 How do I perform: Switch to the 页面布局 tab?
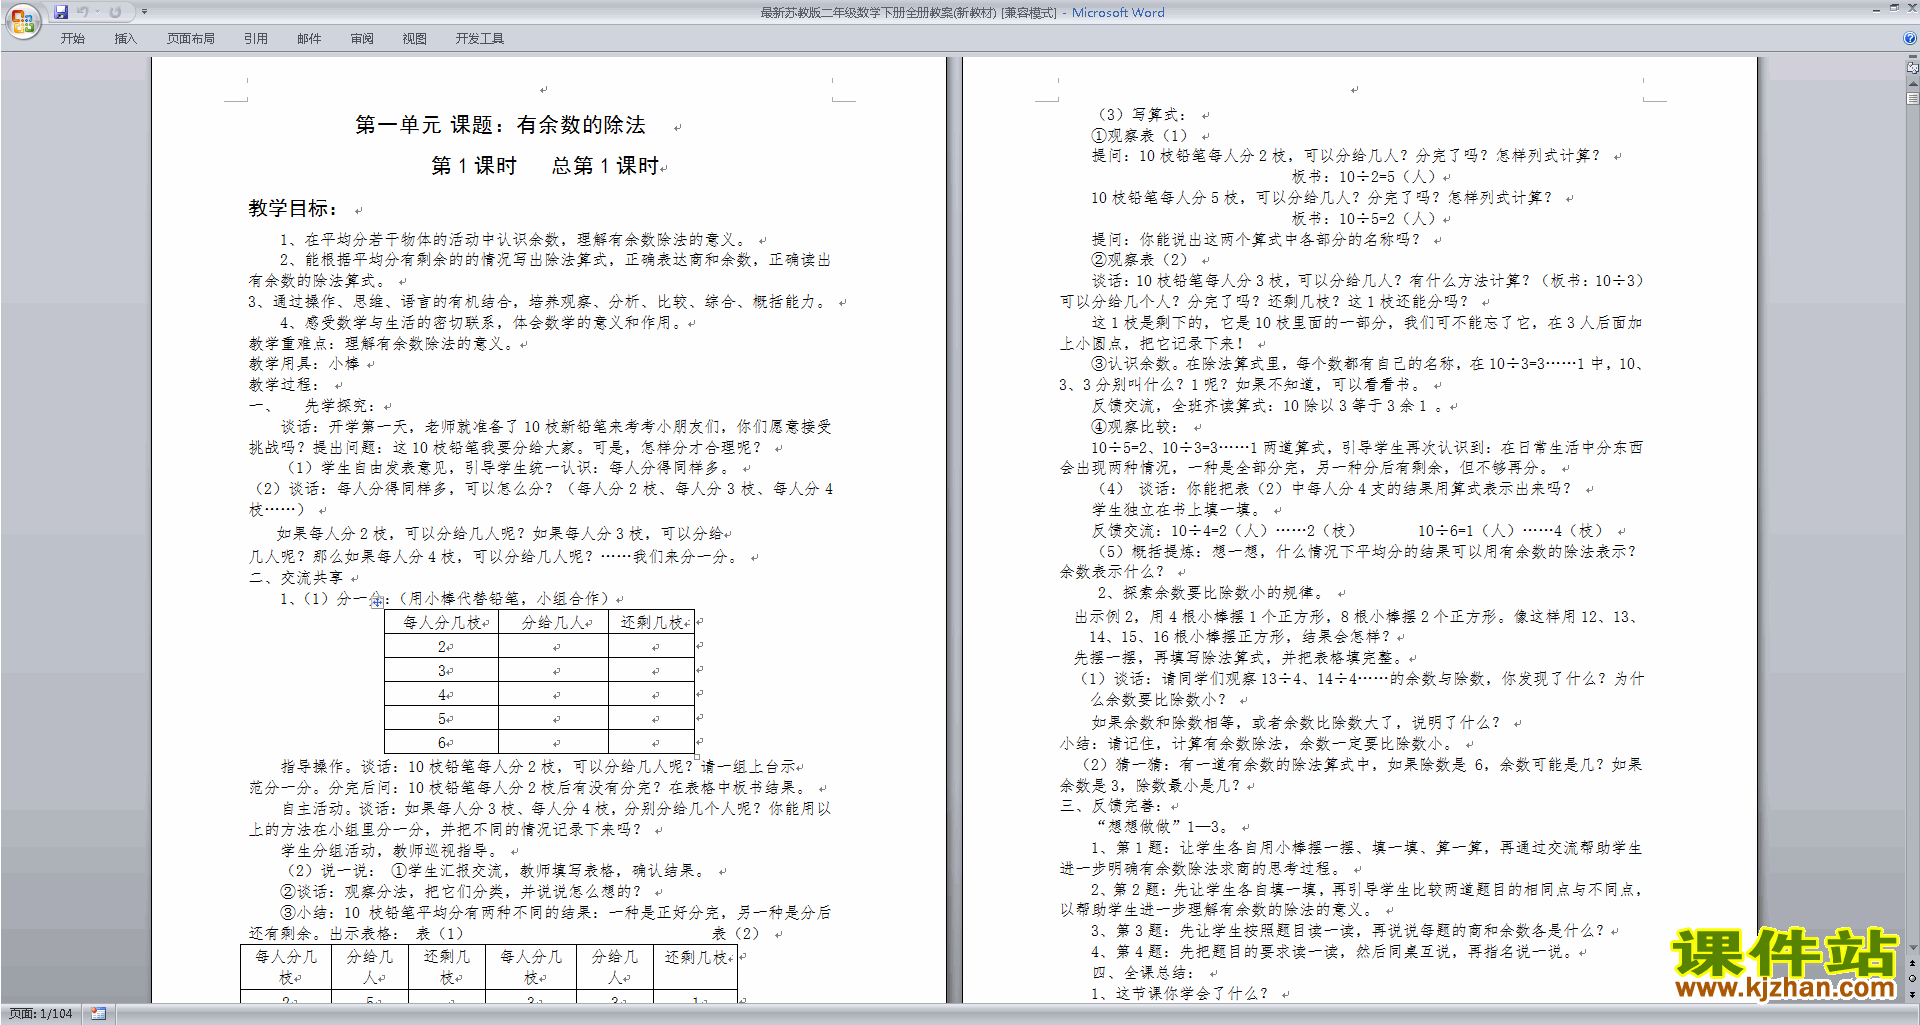point(191,39)
